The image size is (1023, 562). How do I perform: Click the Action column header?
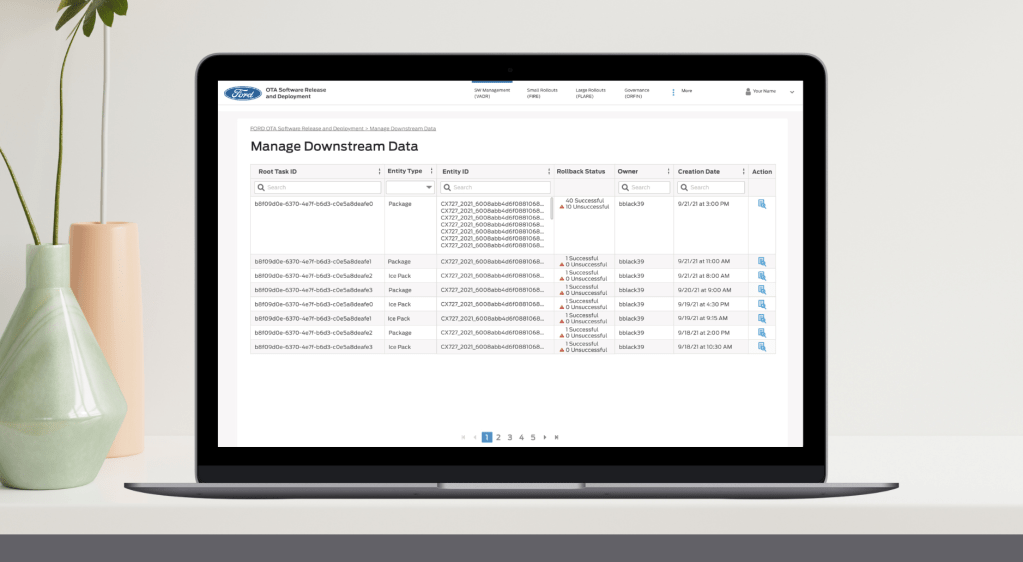pyautogui.click(x=762, y=172)
